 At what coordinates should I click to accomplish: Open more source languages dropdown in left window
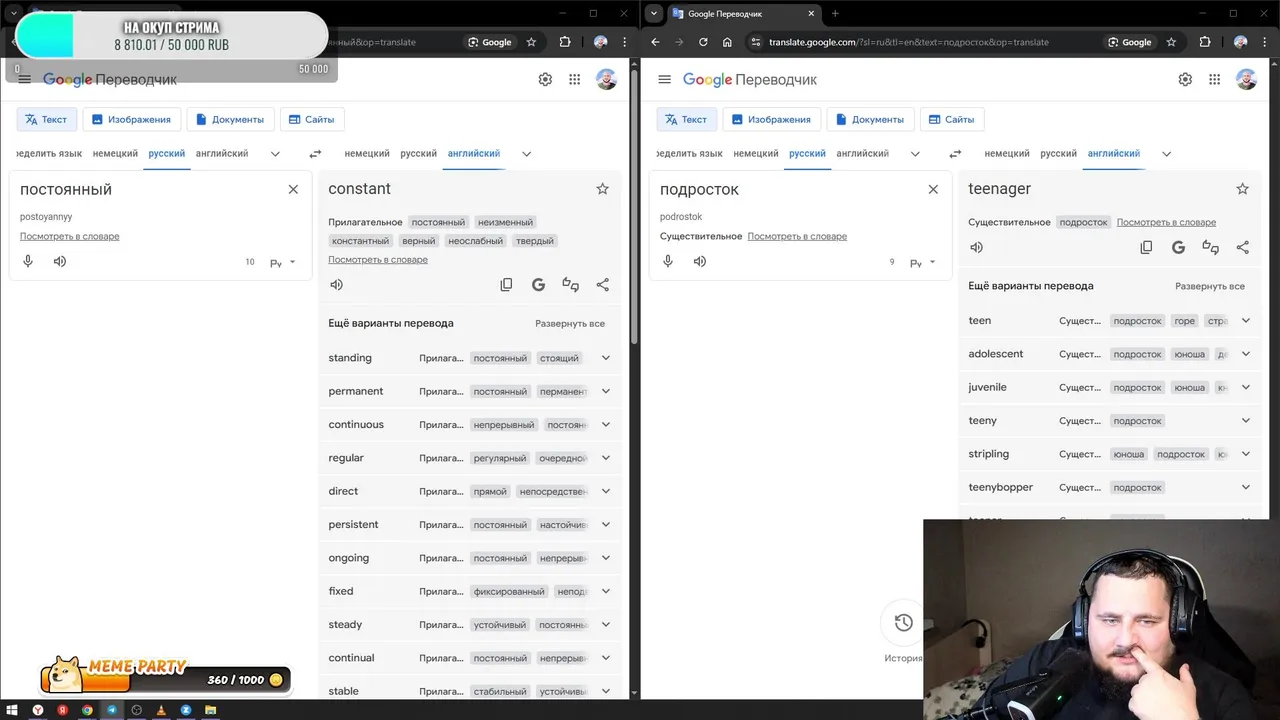(275, 154)
